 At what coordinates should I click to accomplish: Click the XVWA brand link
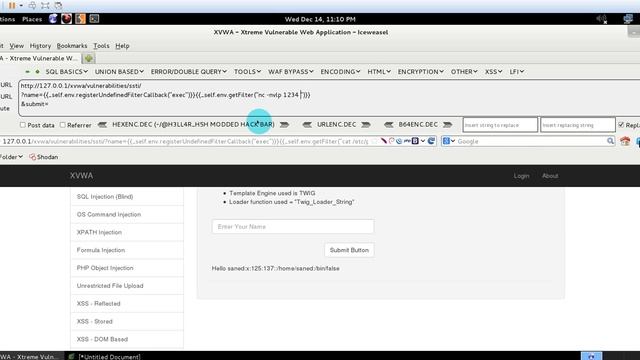(x=81, y=176)
